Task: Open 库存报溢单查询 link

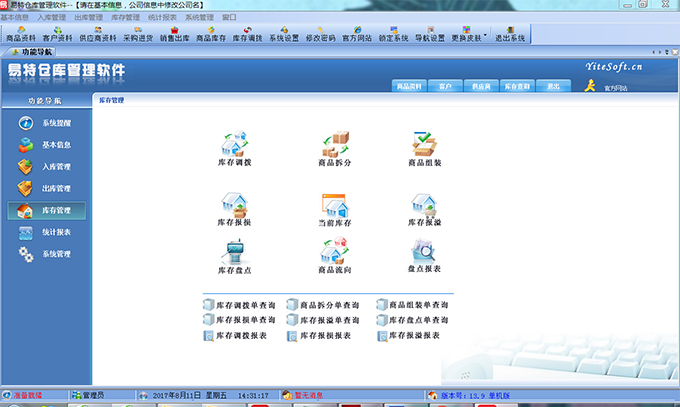Action: coord(323,320)
